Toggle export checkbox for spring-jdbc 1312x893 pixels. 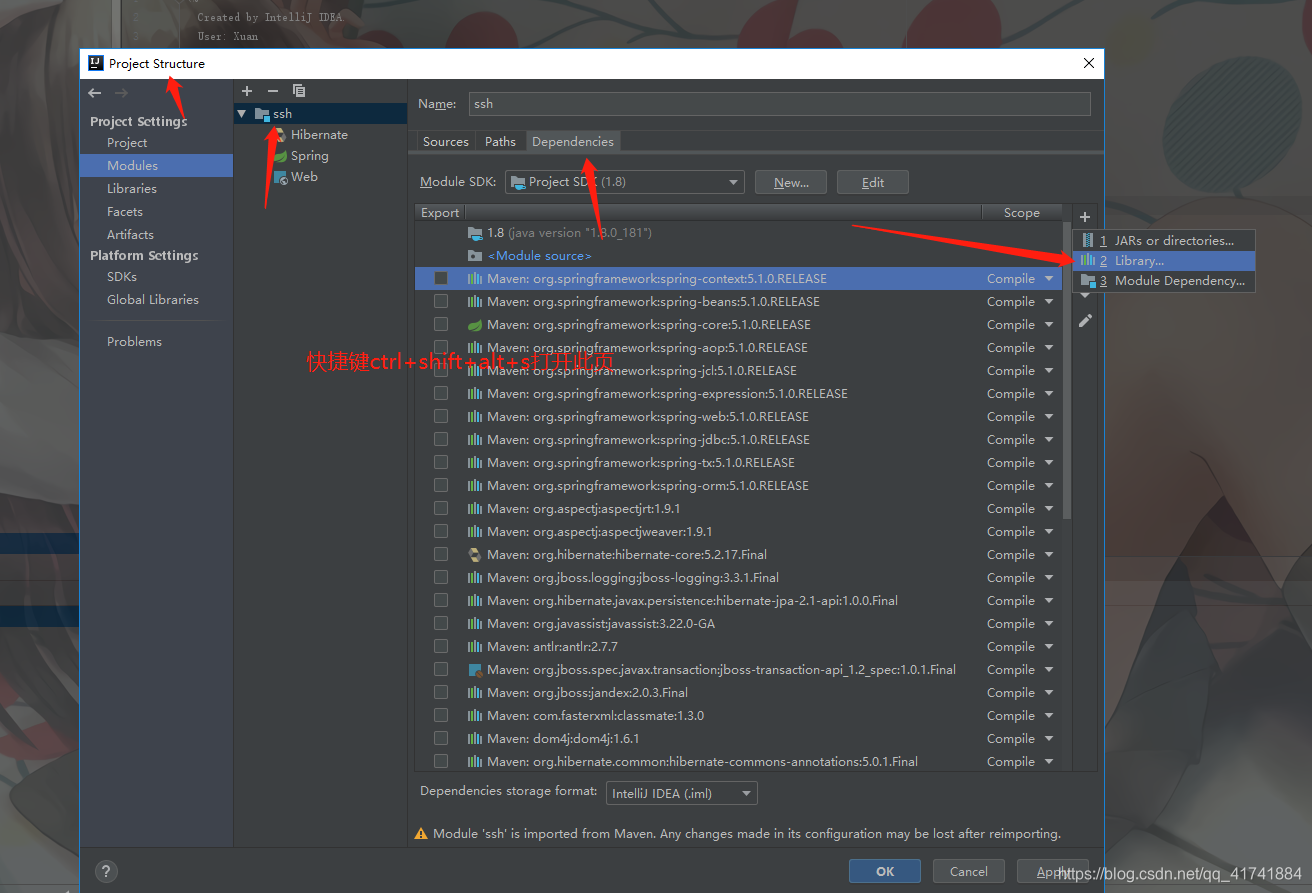441,440
